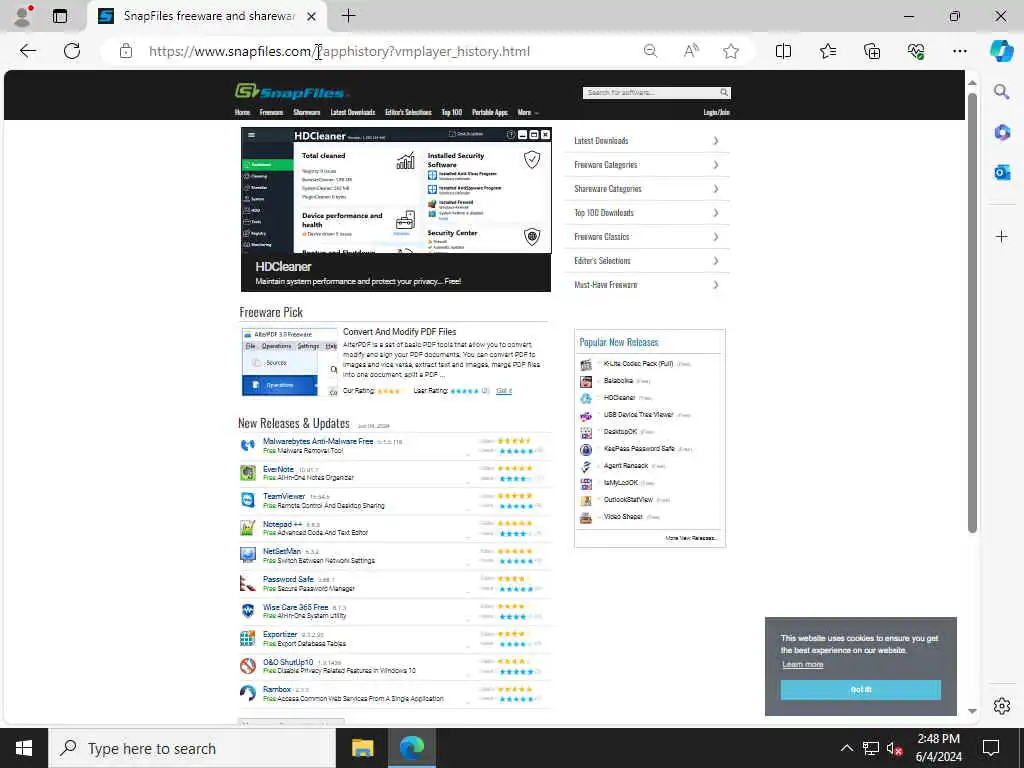Open Freeware menu item
Viewport: 1024px width, 768px height.
[271, 112]
